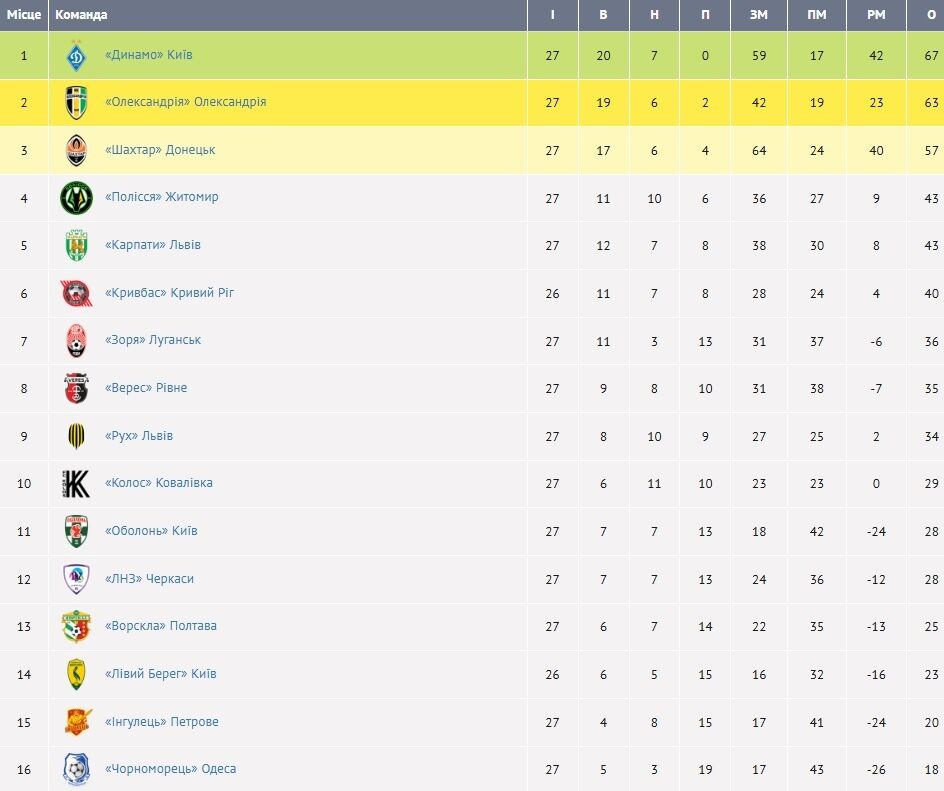
Task: Click the Shakhtar Donetsk logo
Action: click(76, 150)
